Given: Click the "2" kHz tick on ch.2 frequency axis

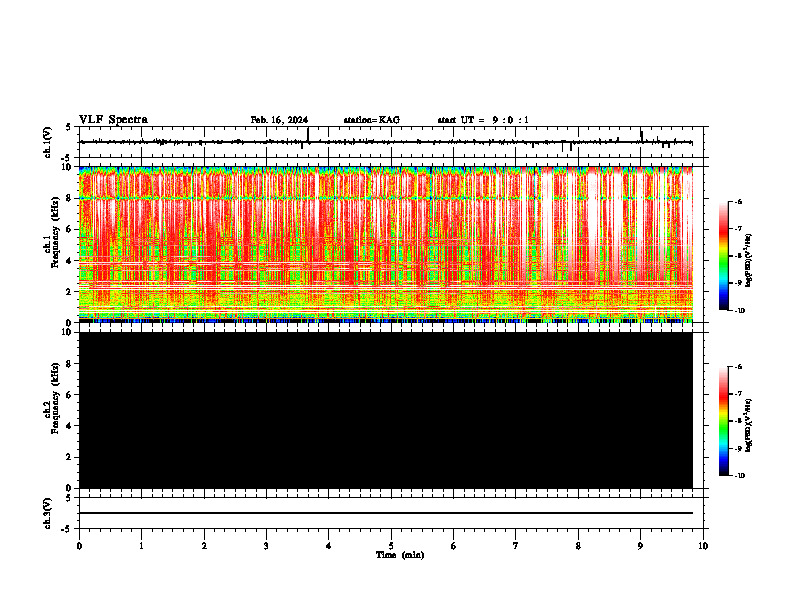Looking at the screenshot, I should click(x=70, y=457).
